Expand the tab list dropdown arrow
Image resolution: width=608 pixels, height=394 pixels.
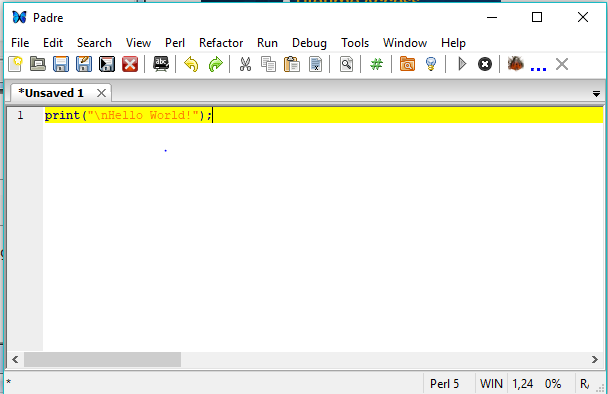[596, 93]
